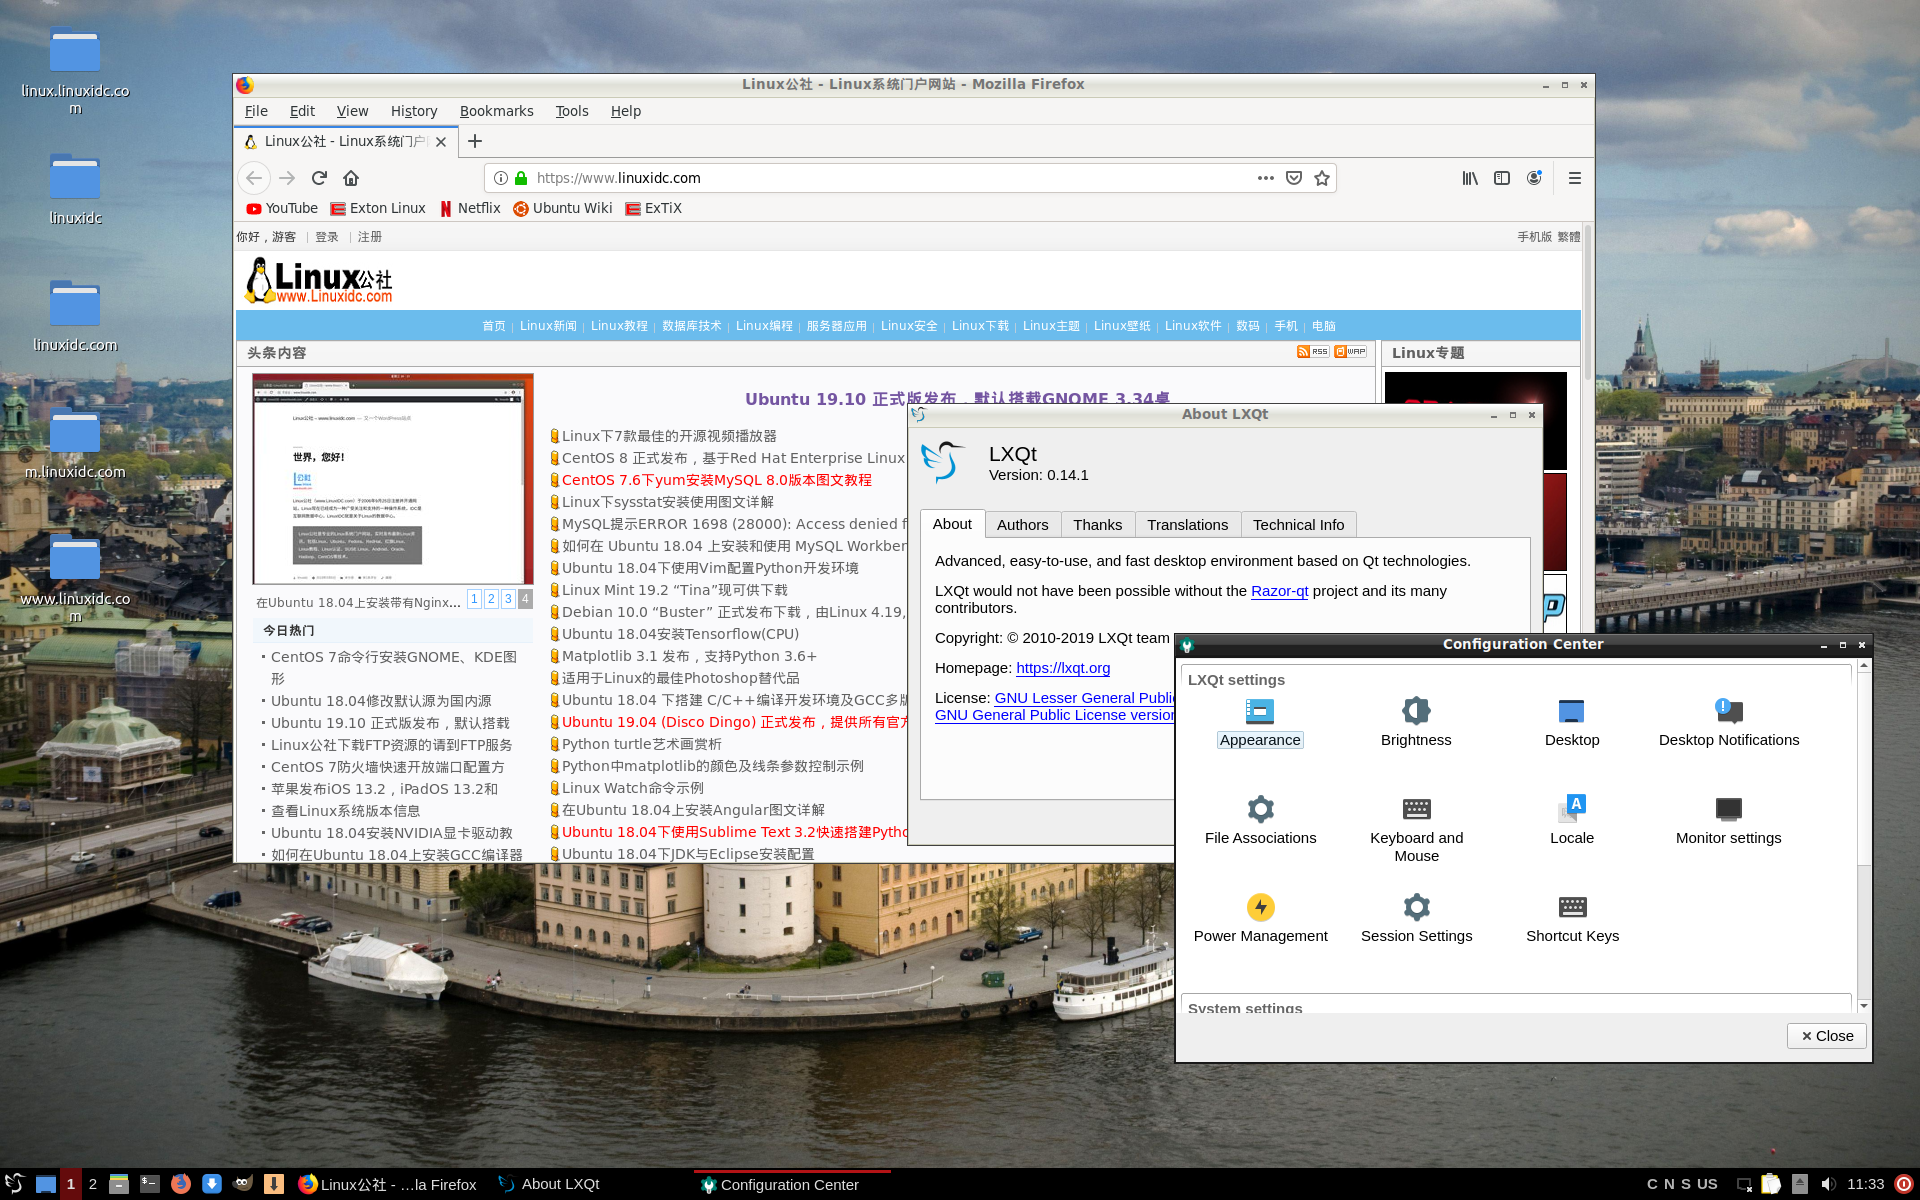The width and height of the screenshot is (1920, 1200).
Task: Save page to Pocket
Action: 1294,178
